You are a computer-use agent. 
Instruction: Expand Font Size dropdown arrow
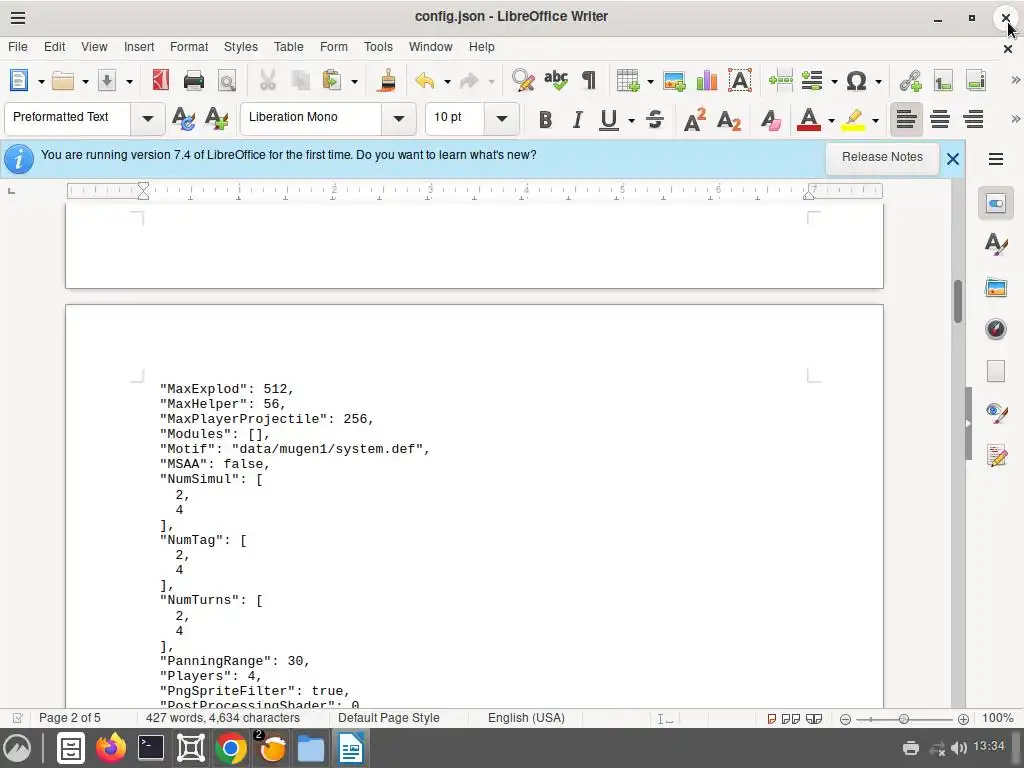(x=502, y=119)
